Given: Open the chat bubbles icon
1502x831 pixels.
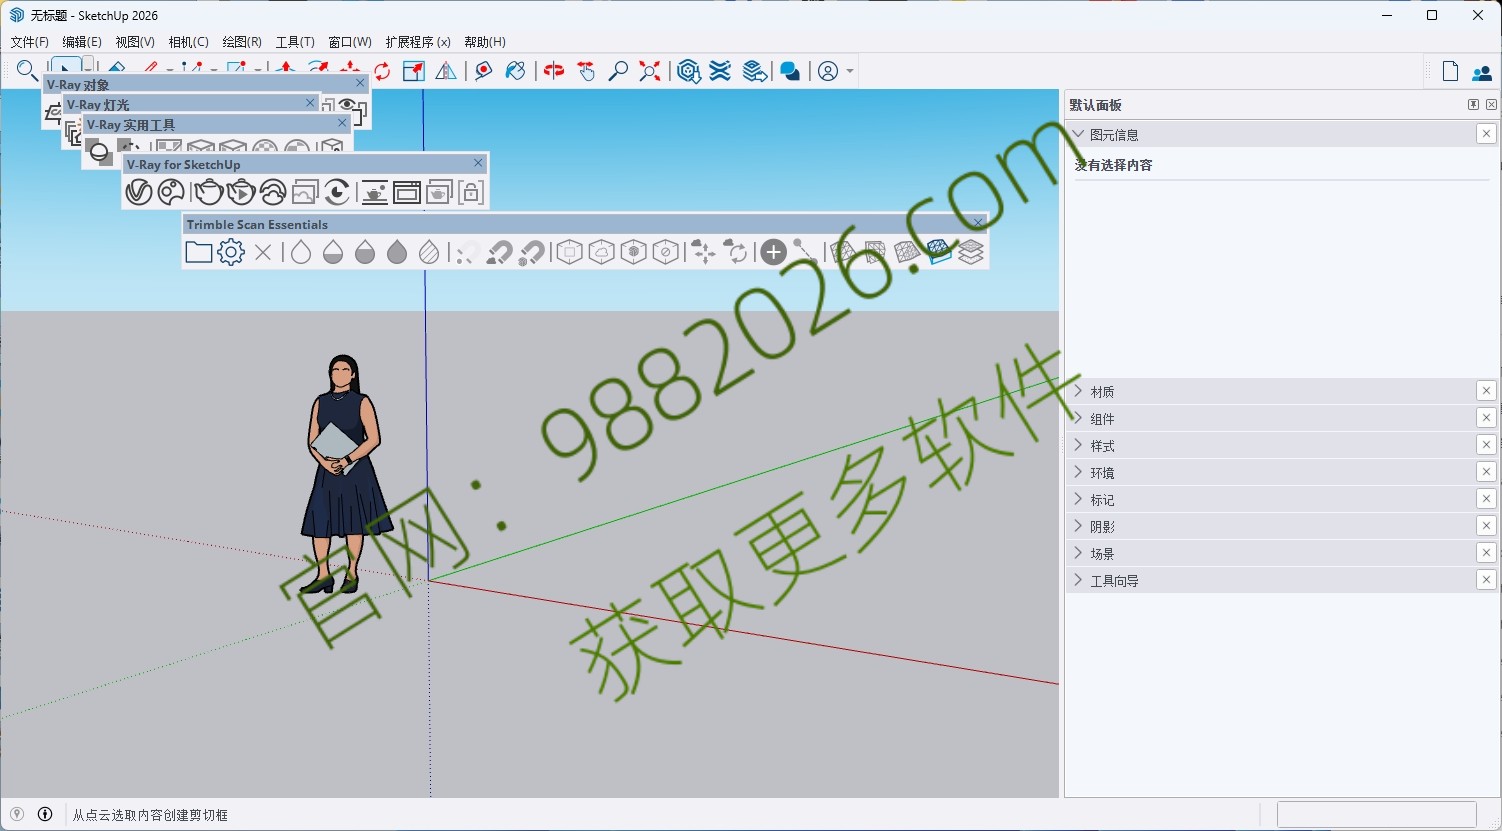Looking at the screenshot, I should pyautogui.click(x=790, y=71).
